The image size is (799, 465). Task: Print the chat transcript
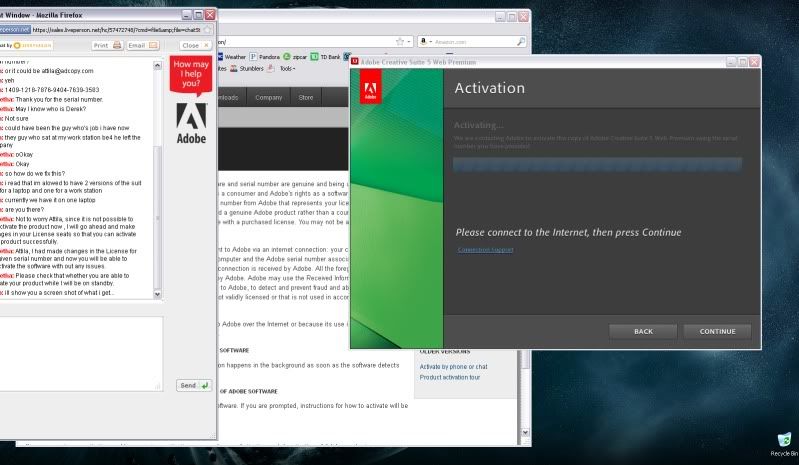pos(108,45)
